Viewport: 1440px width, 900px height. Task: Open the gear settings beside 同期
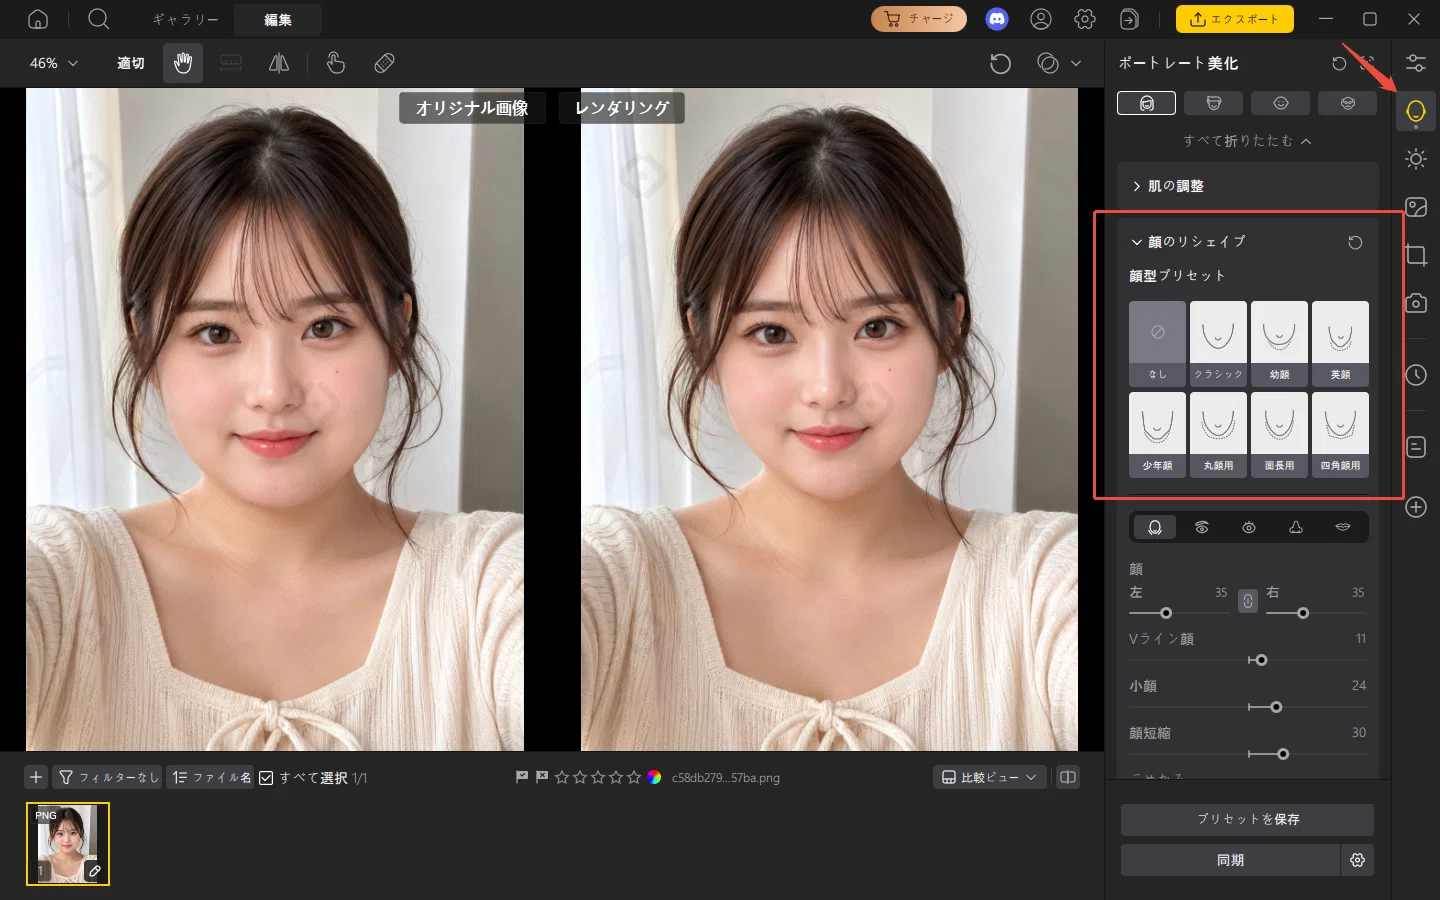tap(1357, 860)
